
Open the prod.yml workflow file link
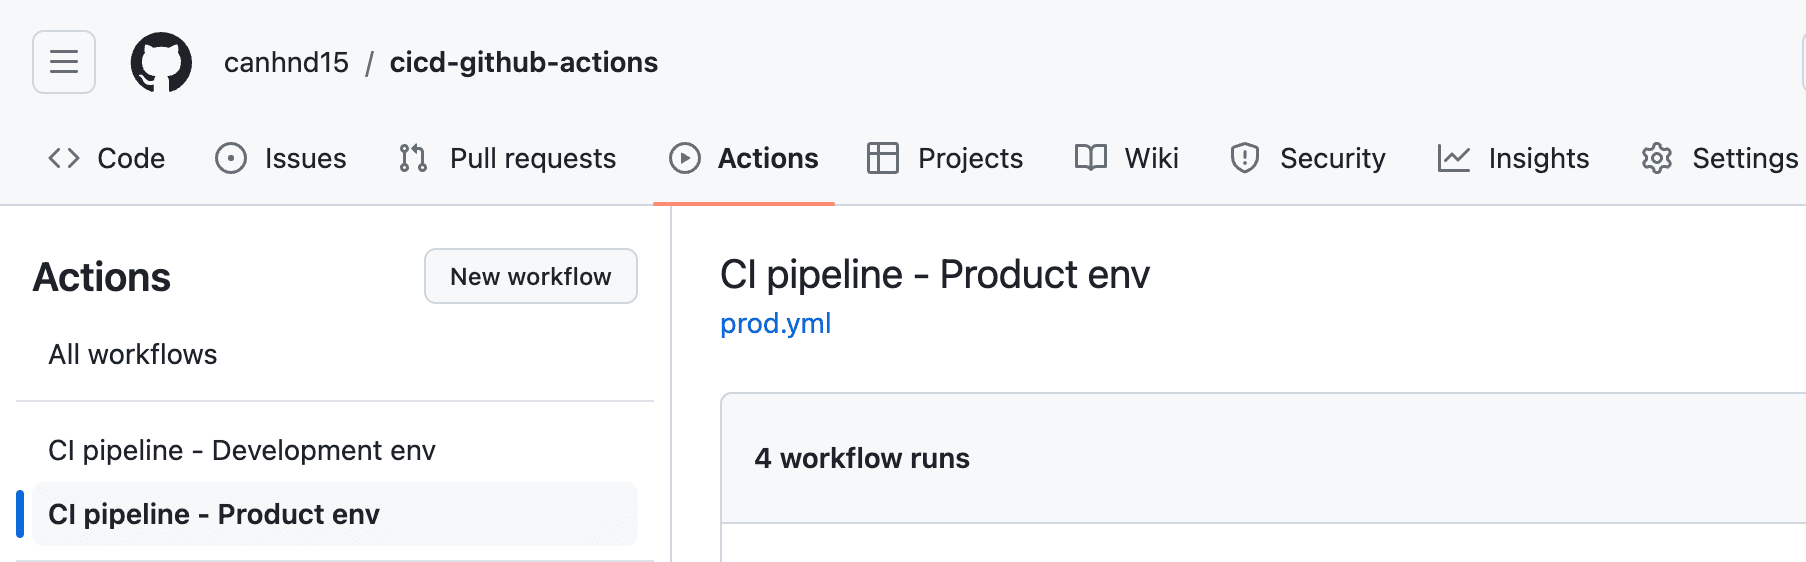coord(776,323)
